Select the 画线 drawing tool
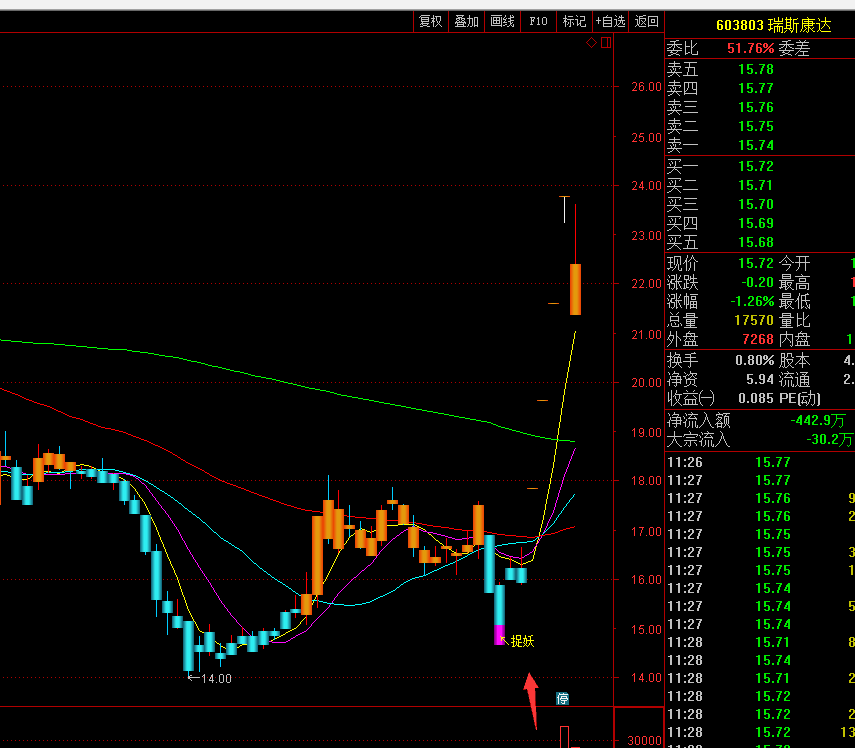The image size is (855, 748). 502,22
